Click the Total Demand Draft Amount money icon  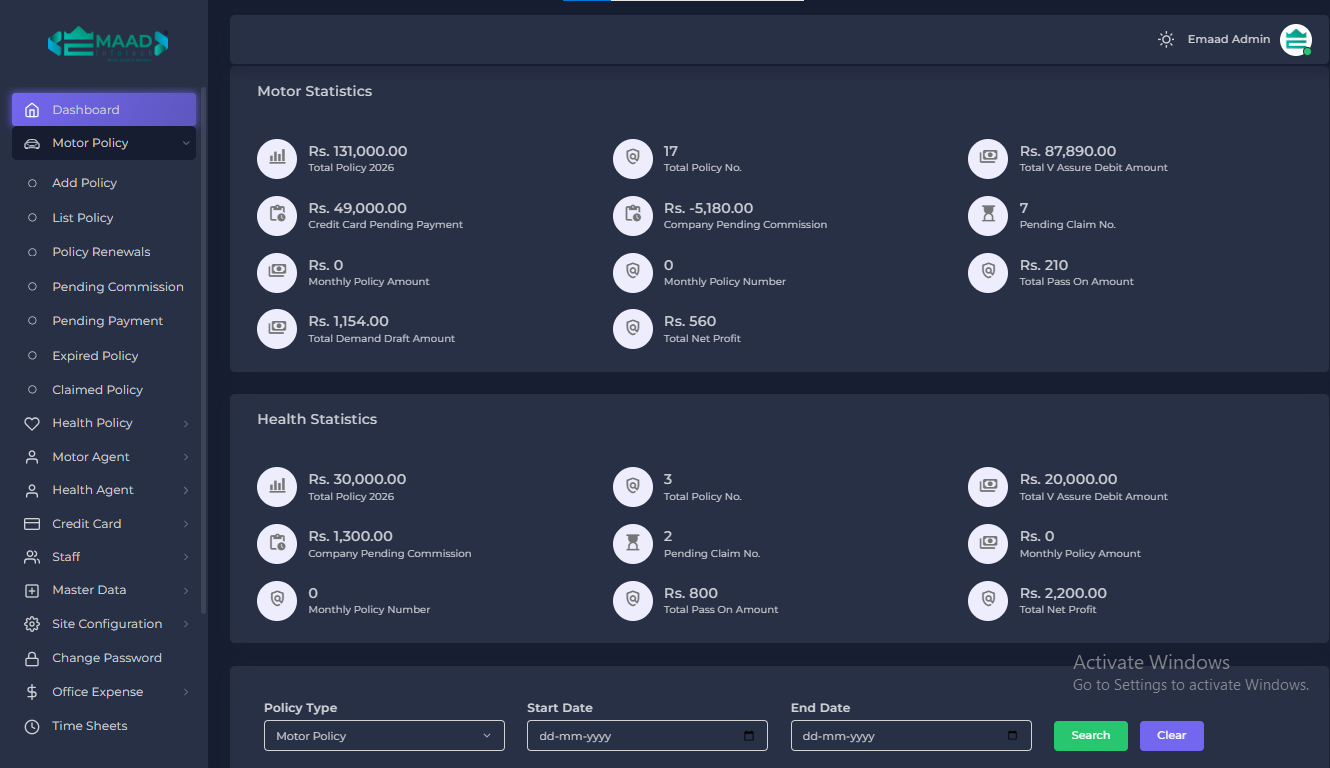click(277, 328)
